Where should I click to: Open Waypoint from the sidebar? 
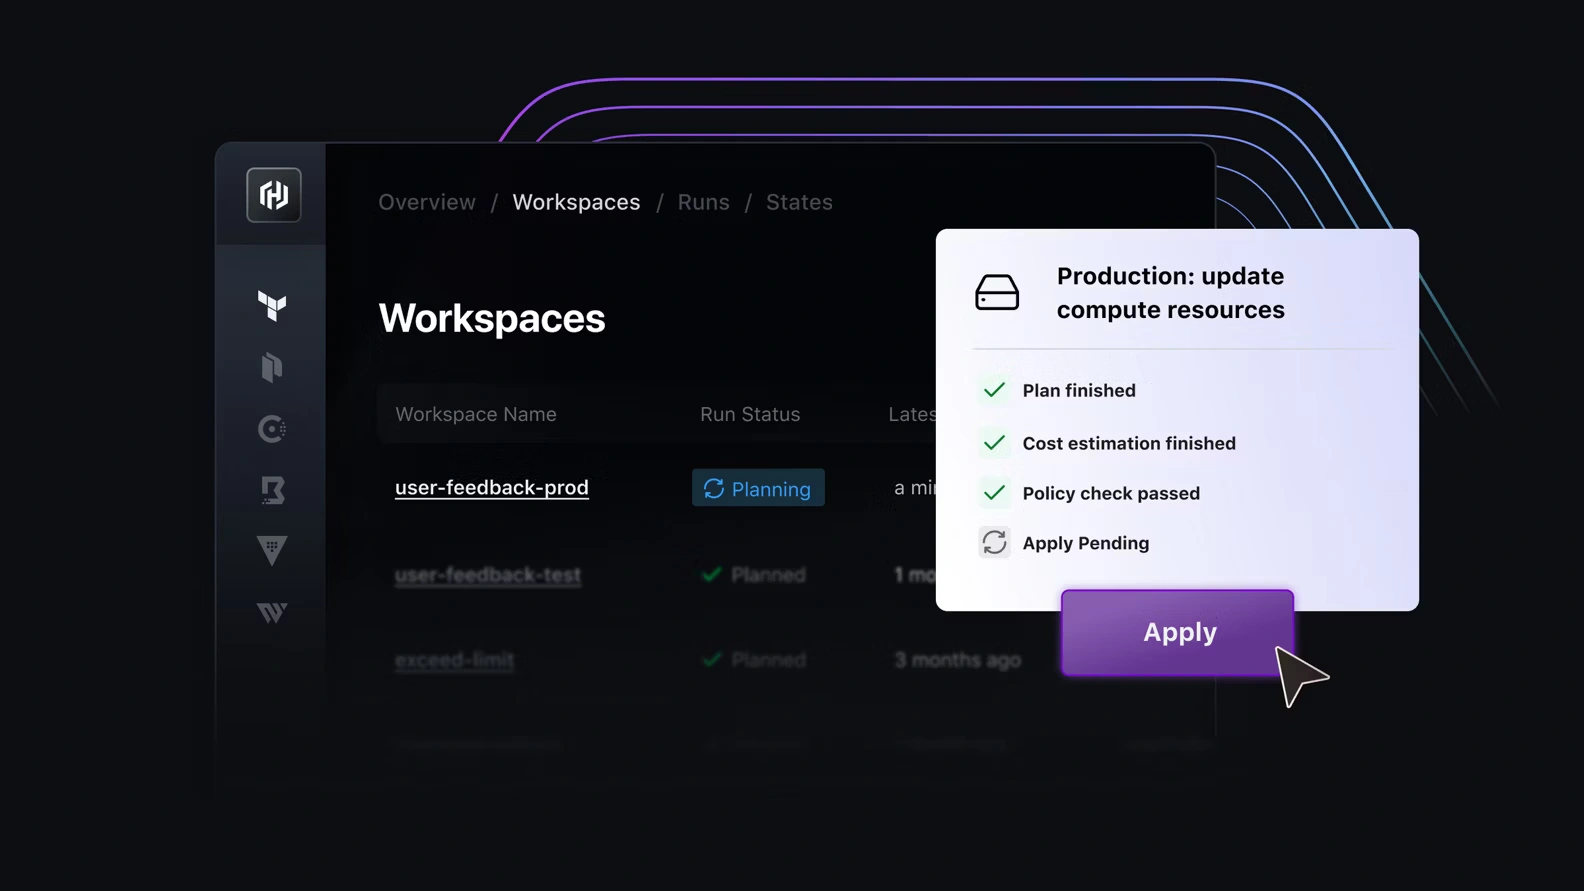(x=272, y=612)
